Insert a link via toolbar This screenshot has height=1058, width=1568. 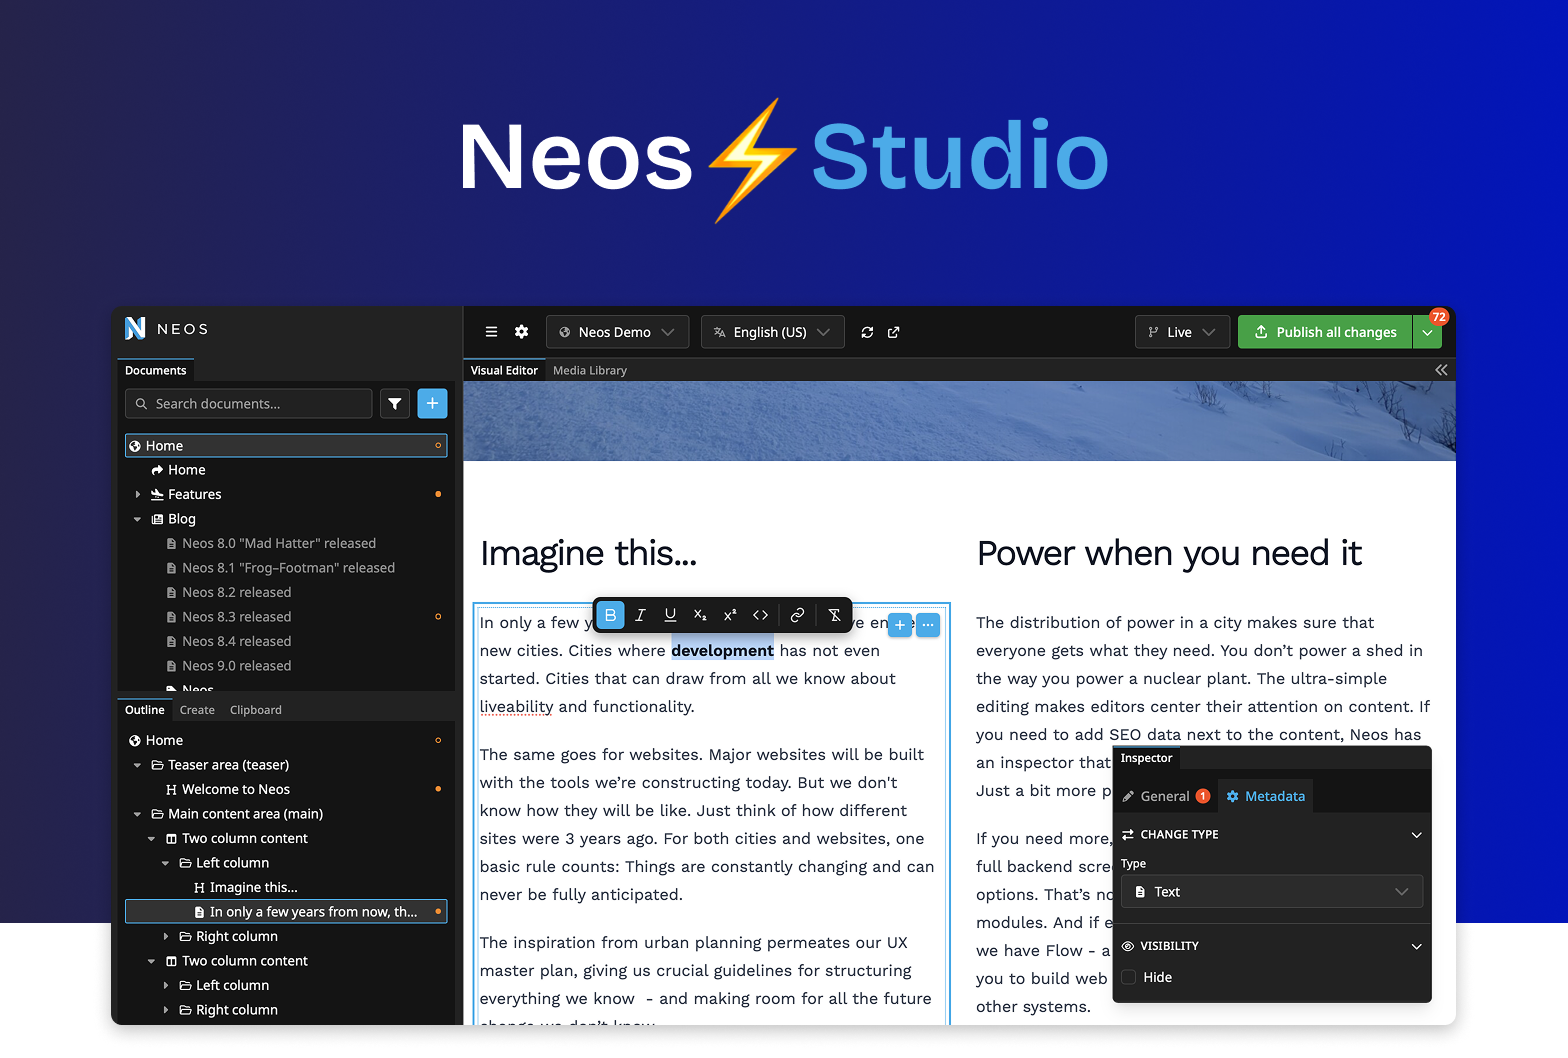tap(797, 615)
